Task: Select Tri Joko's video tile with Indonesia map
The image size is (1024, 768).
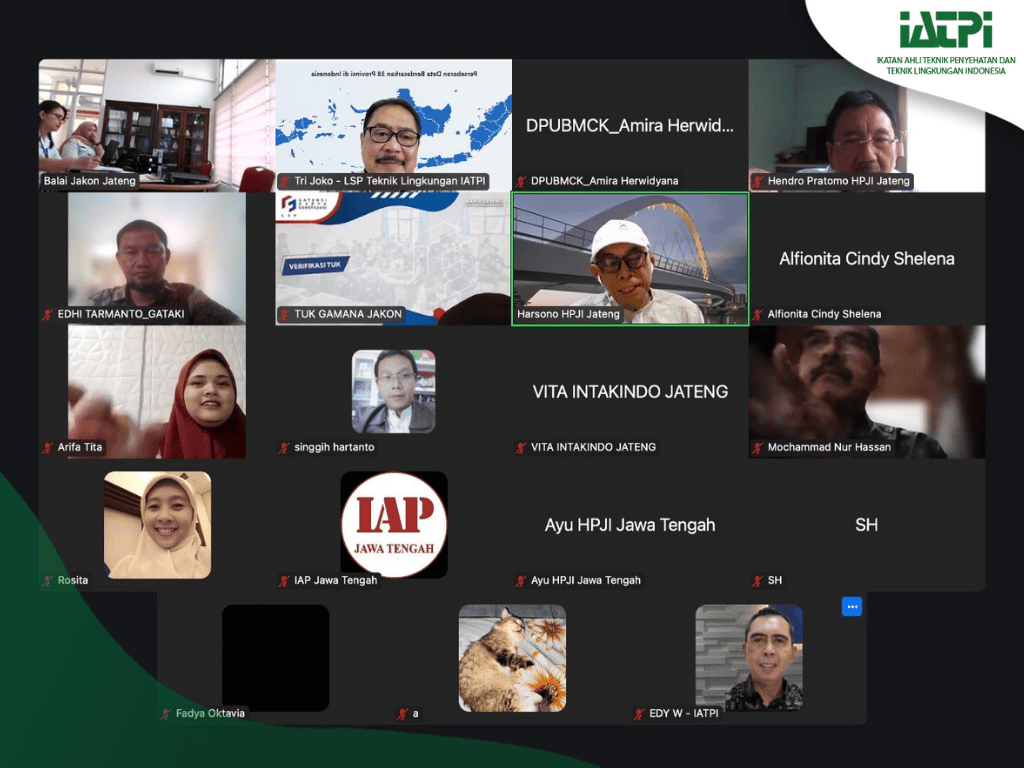Action: (x=394, y=125)
